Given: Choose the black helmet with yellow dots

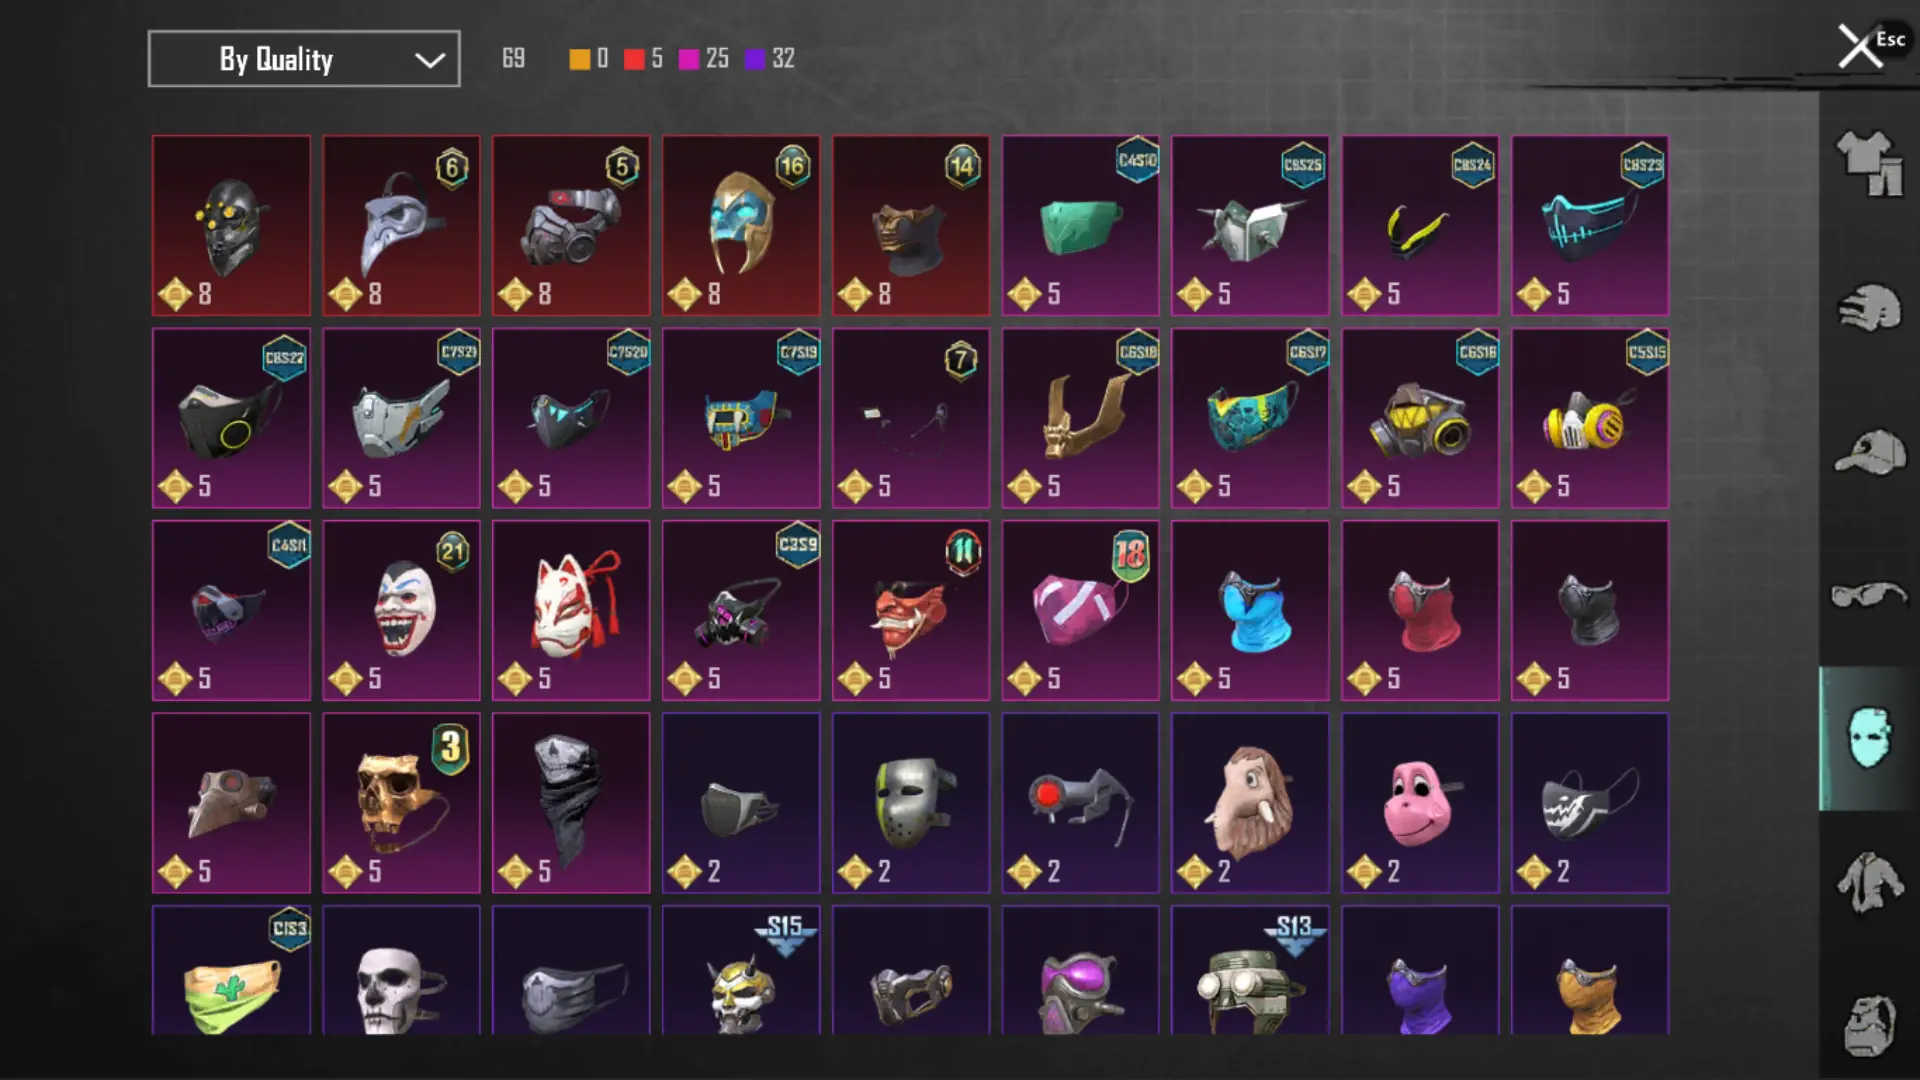Looking at the screenshot, I should [x=231, y=226].
